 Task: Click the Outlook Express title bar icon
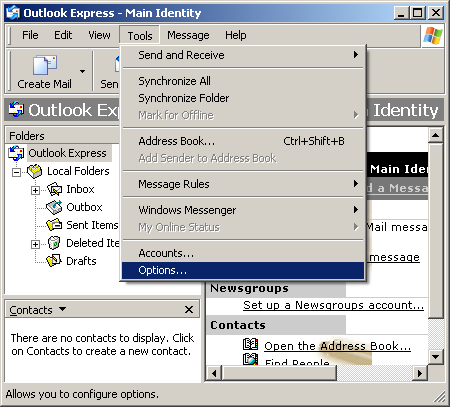tap(13, 13)
